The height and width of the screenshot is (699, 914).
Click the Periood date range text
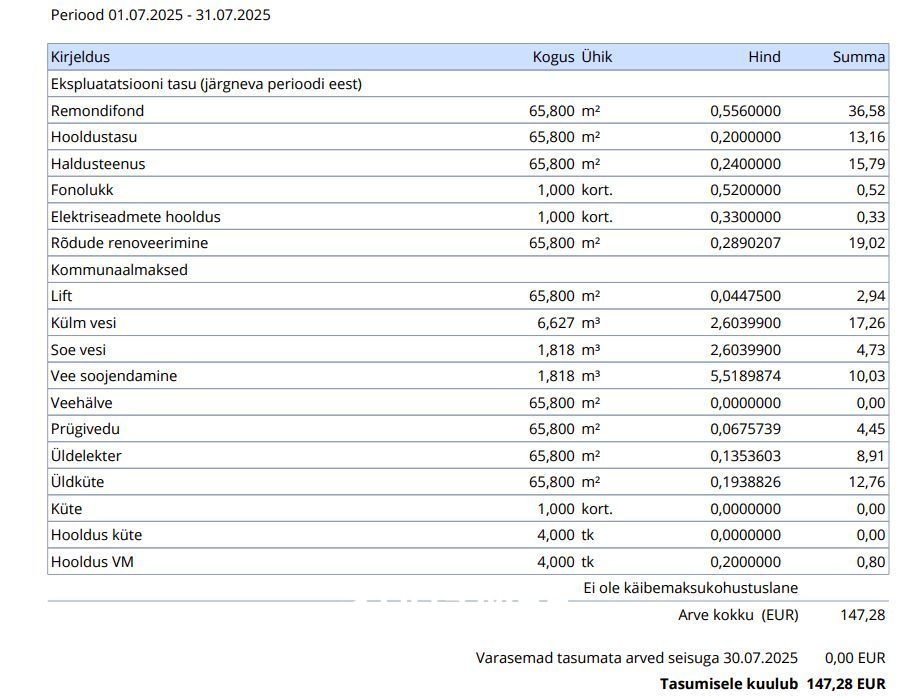[160, 15]
